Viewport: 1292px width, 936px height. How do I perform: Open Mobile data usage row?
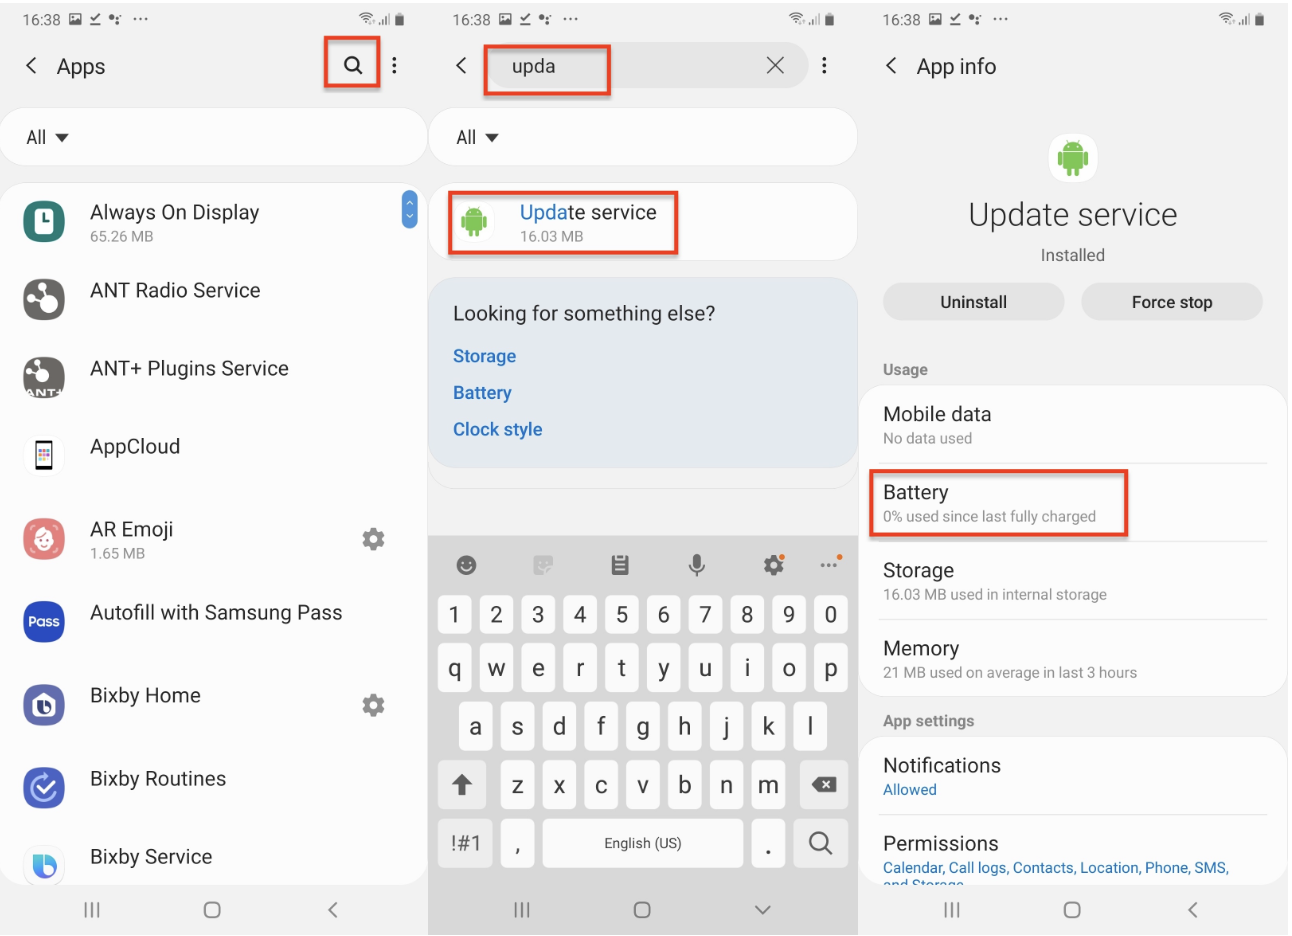click(x=1073, y=425)
